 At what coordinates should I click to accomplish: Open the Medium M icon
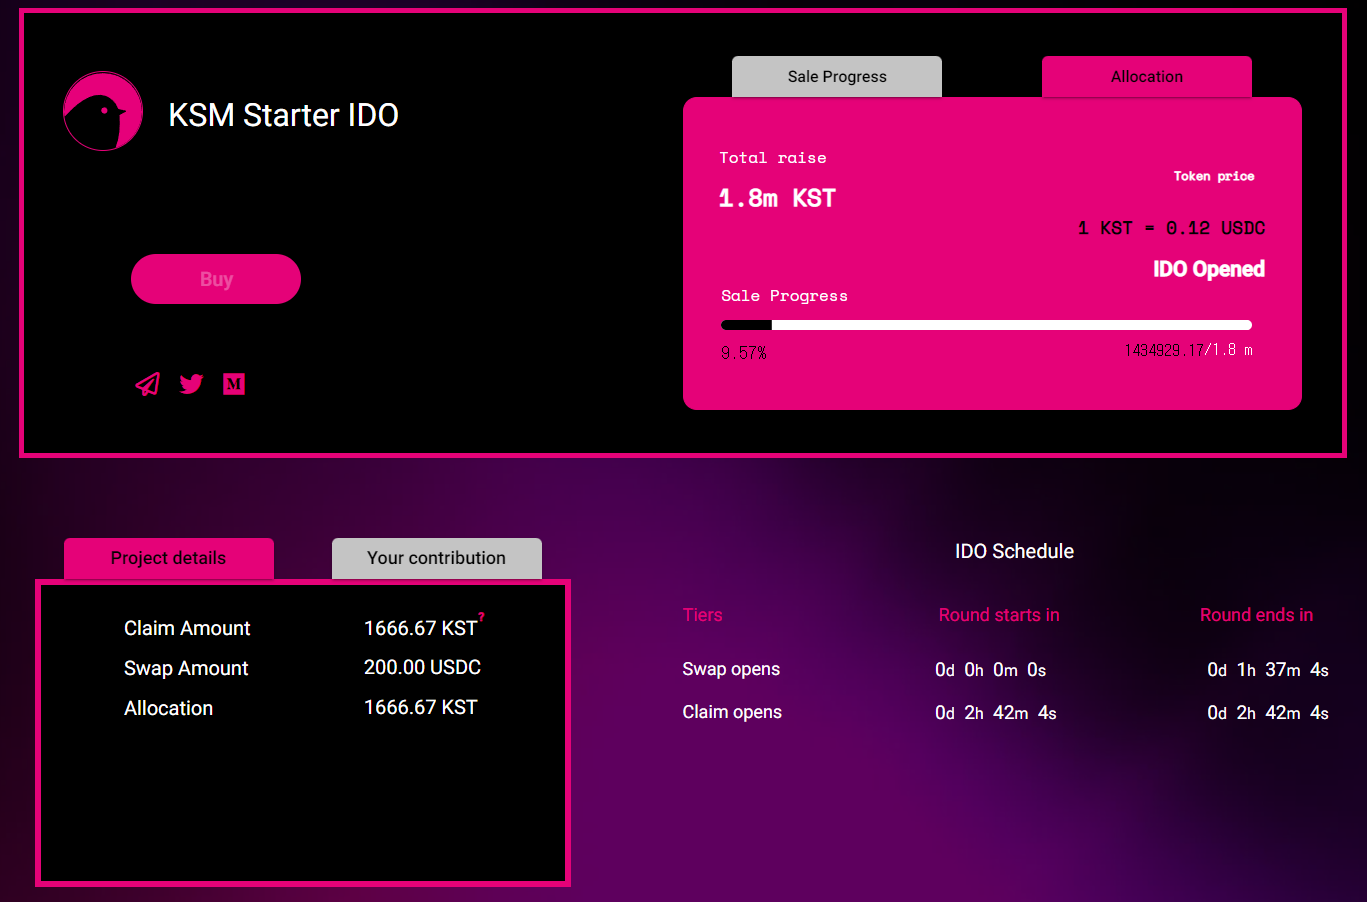(x=234, y=384)
